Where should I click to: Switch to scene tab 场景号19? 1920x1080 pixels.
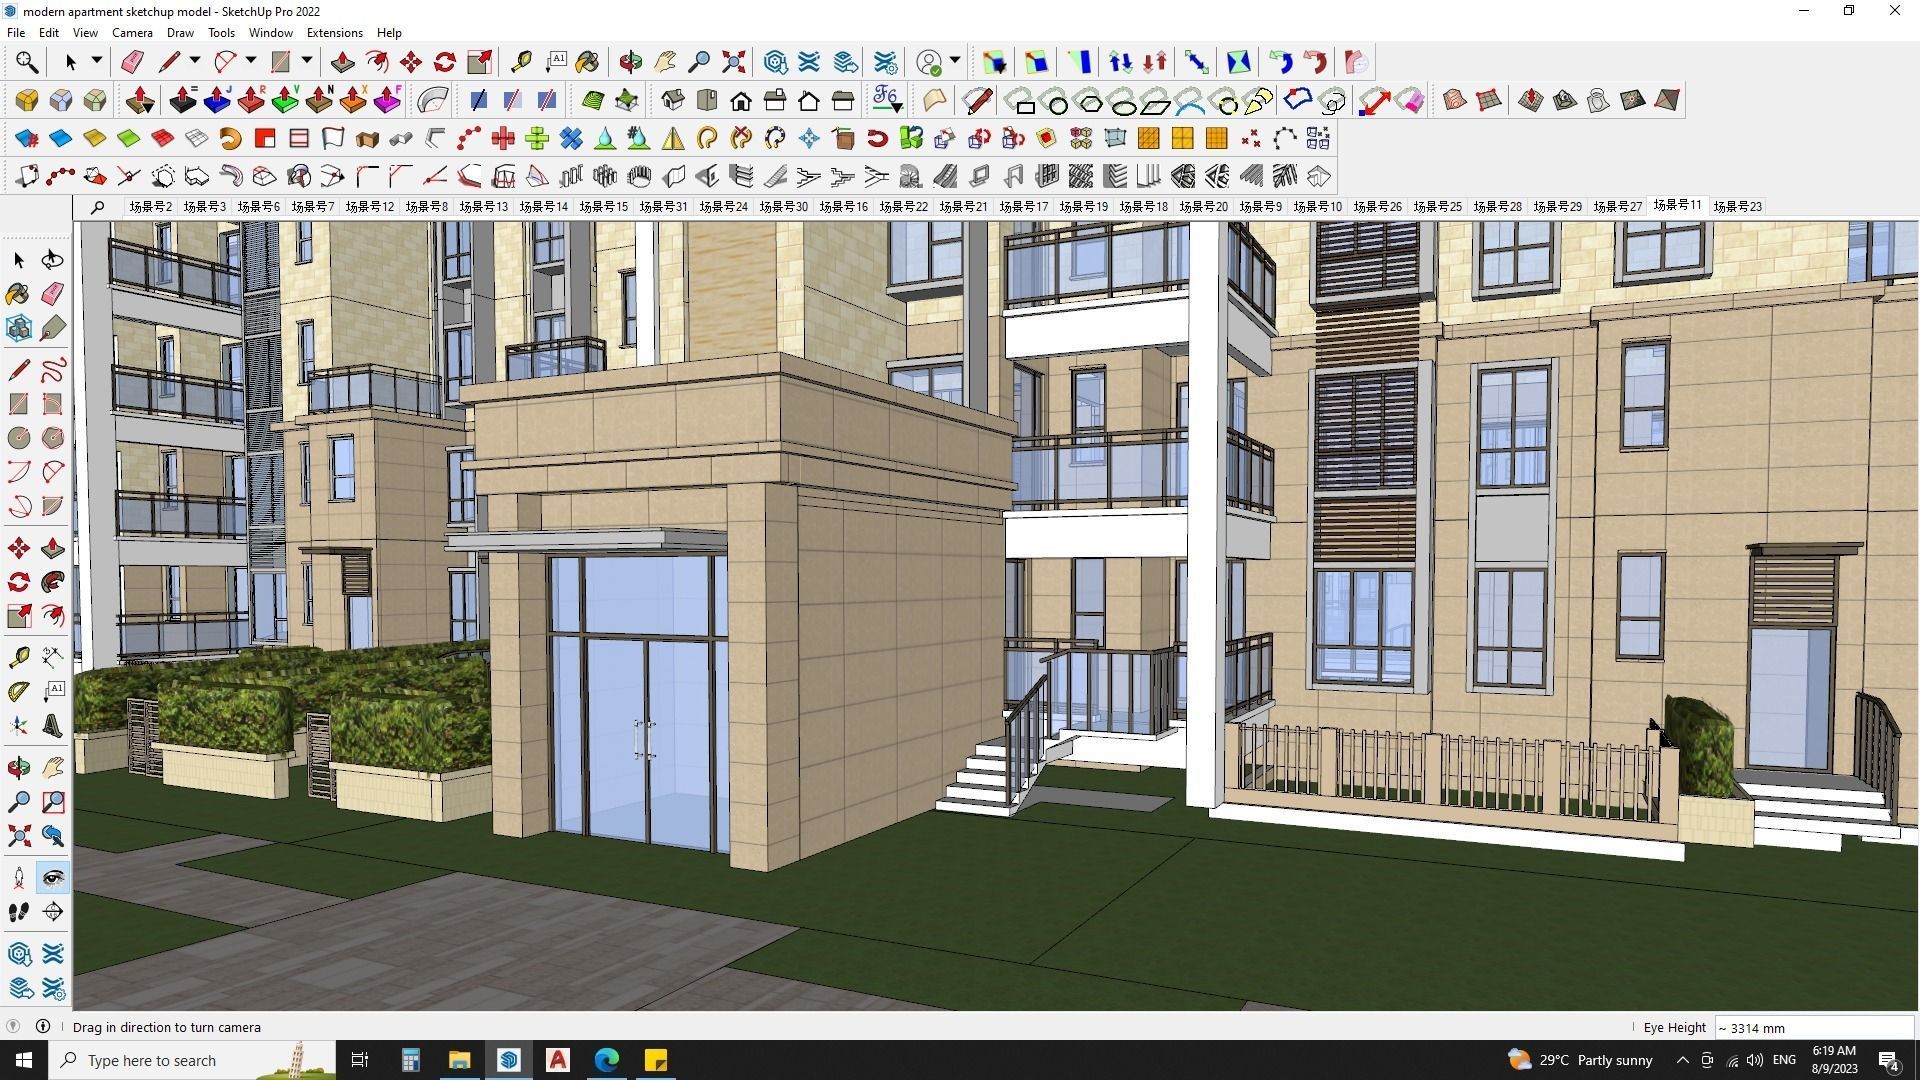[x=1083, y=207]
